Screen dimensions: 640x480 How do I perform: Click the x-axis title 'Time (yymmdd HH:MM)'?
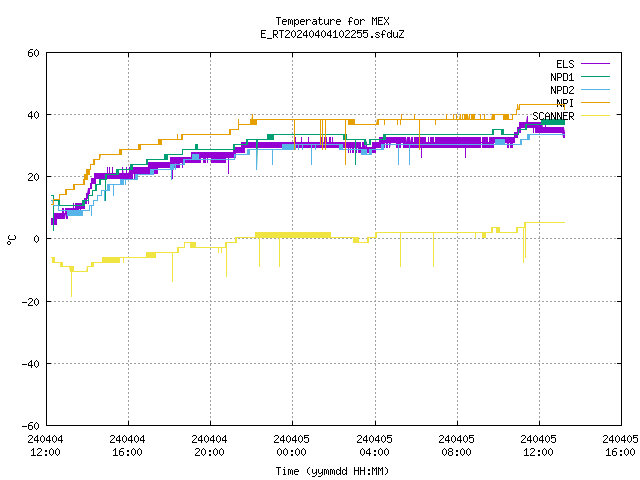pos(332,471)
